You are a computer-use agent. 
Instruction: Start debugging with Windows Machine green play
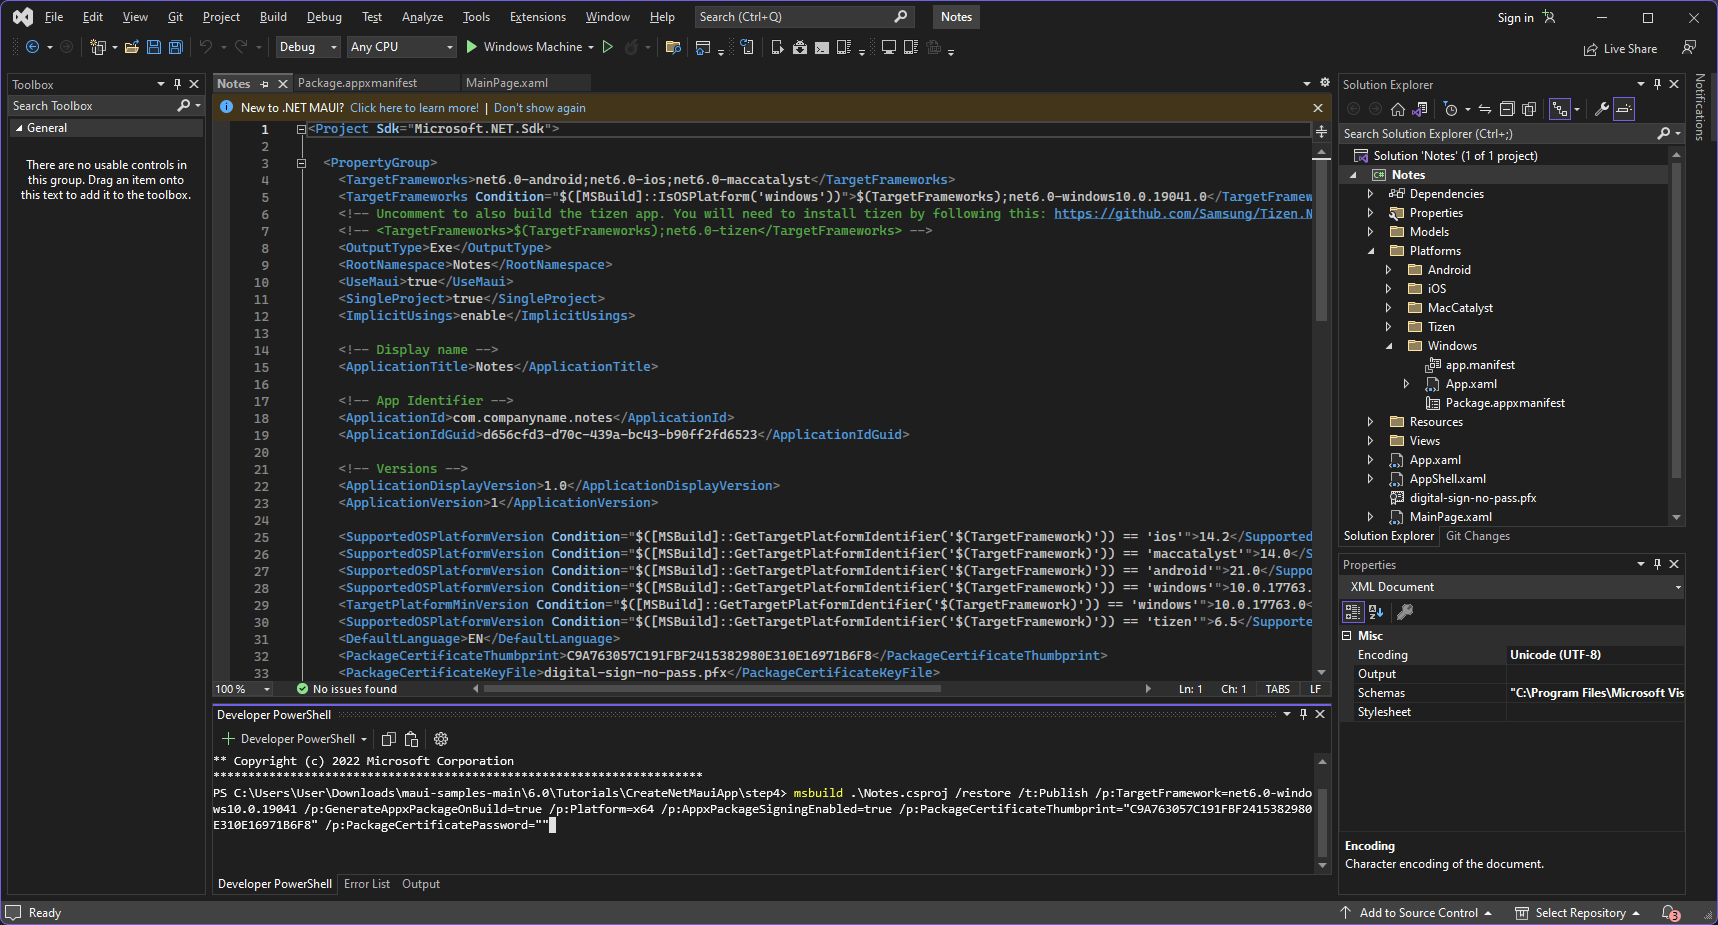pyautogui.click(x=472, y=47)
